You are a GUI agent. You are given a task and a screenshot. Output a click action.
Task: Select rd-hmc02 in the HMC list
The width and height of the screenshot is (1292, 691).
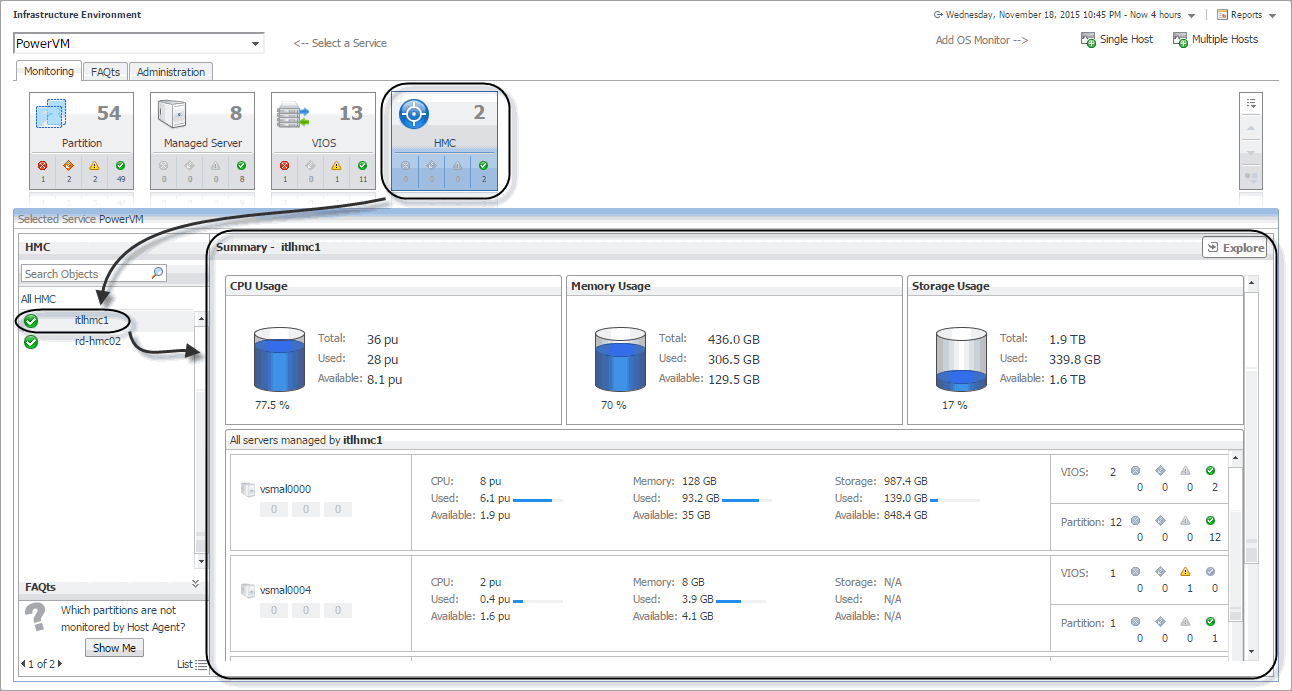tap(98, 341)
